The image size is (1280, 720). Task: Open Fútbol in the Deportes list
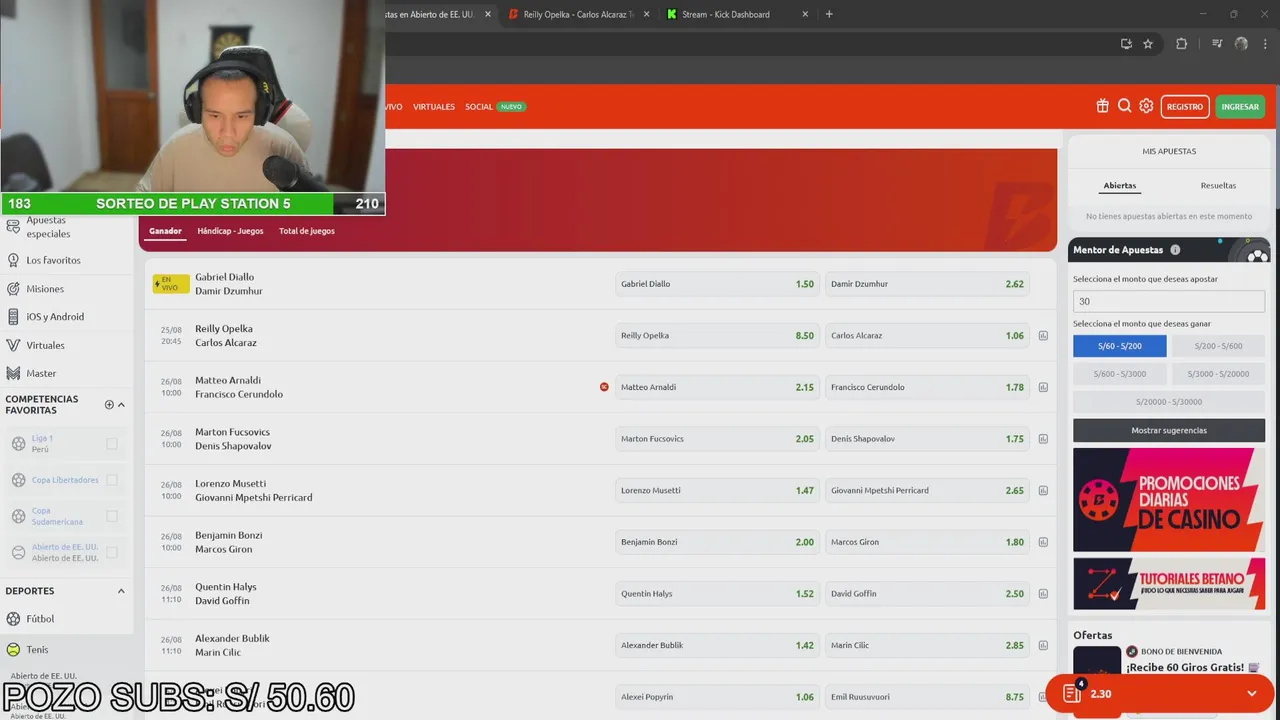[40, 619]
